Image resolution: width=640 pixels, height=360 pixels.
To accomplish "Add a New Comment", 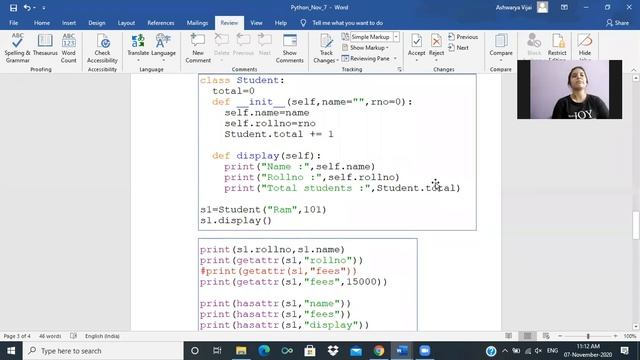I will [198, 48].
